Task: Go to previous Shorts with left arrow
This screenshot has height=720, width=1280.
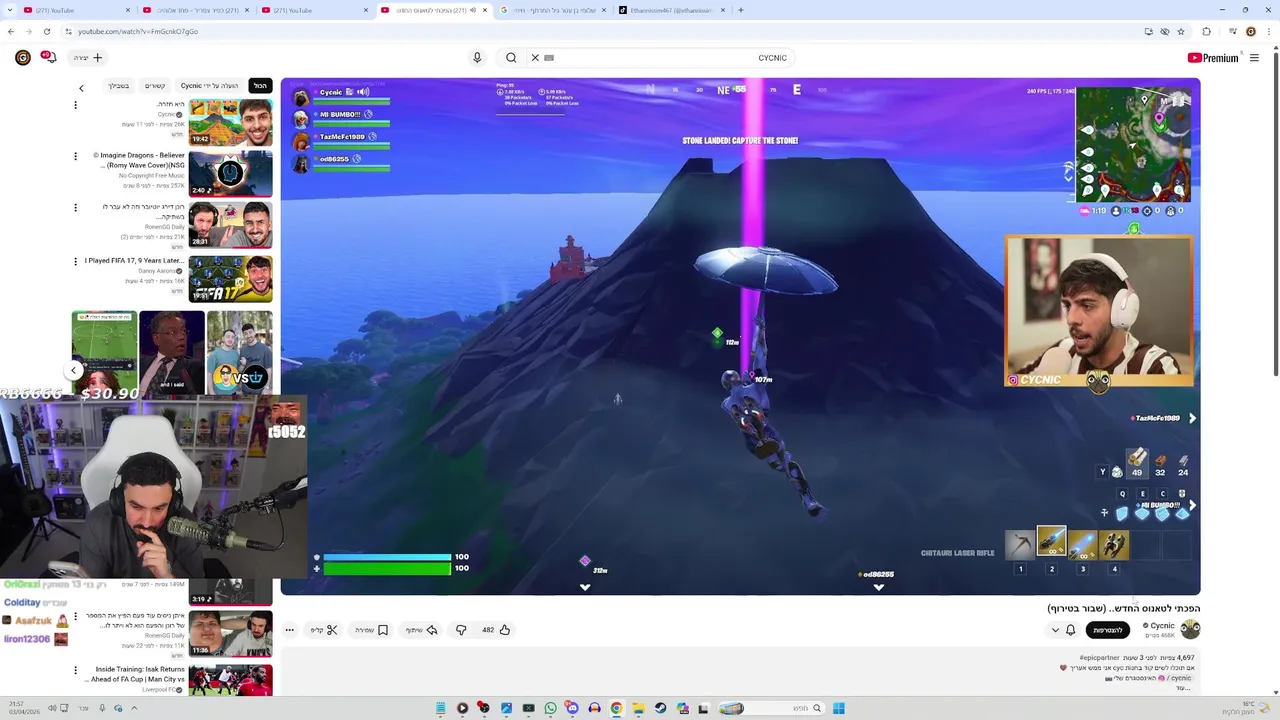Action: click(73, 370)
